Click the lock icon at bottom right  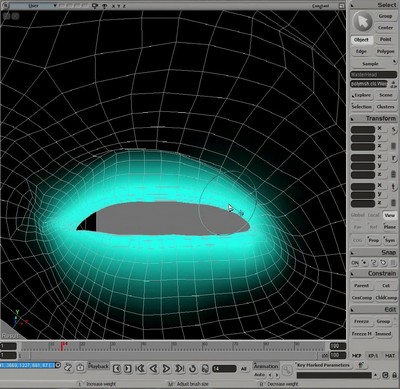click(394, 375)
